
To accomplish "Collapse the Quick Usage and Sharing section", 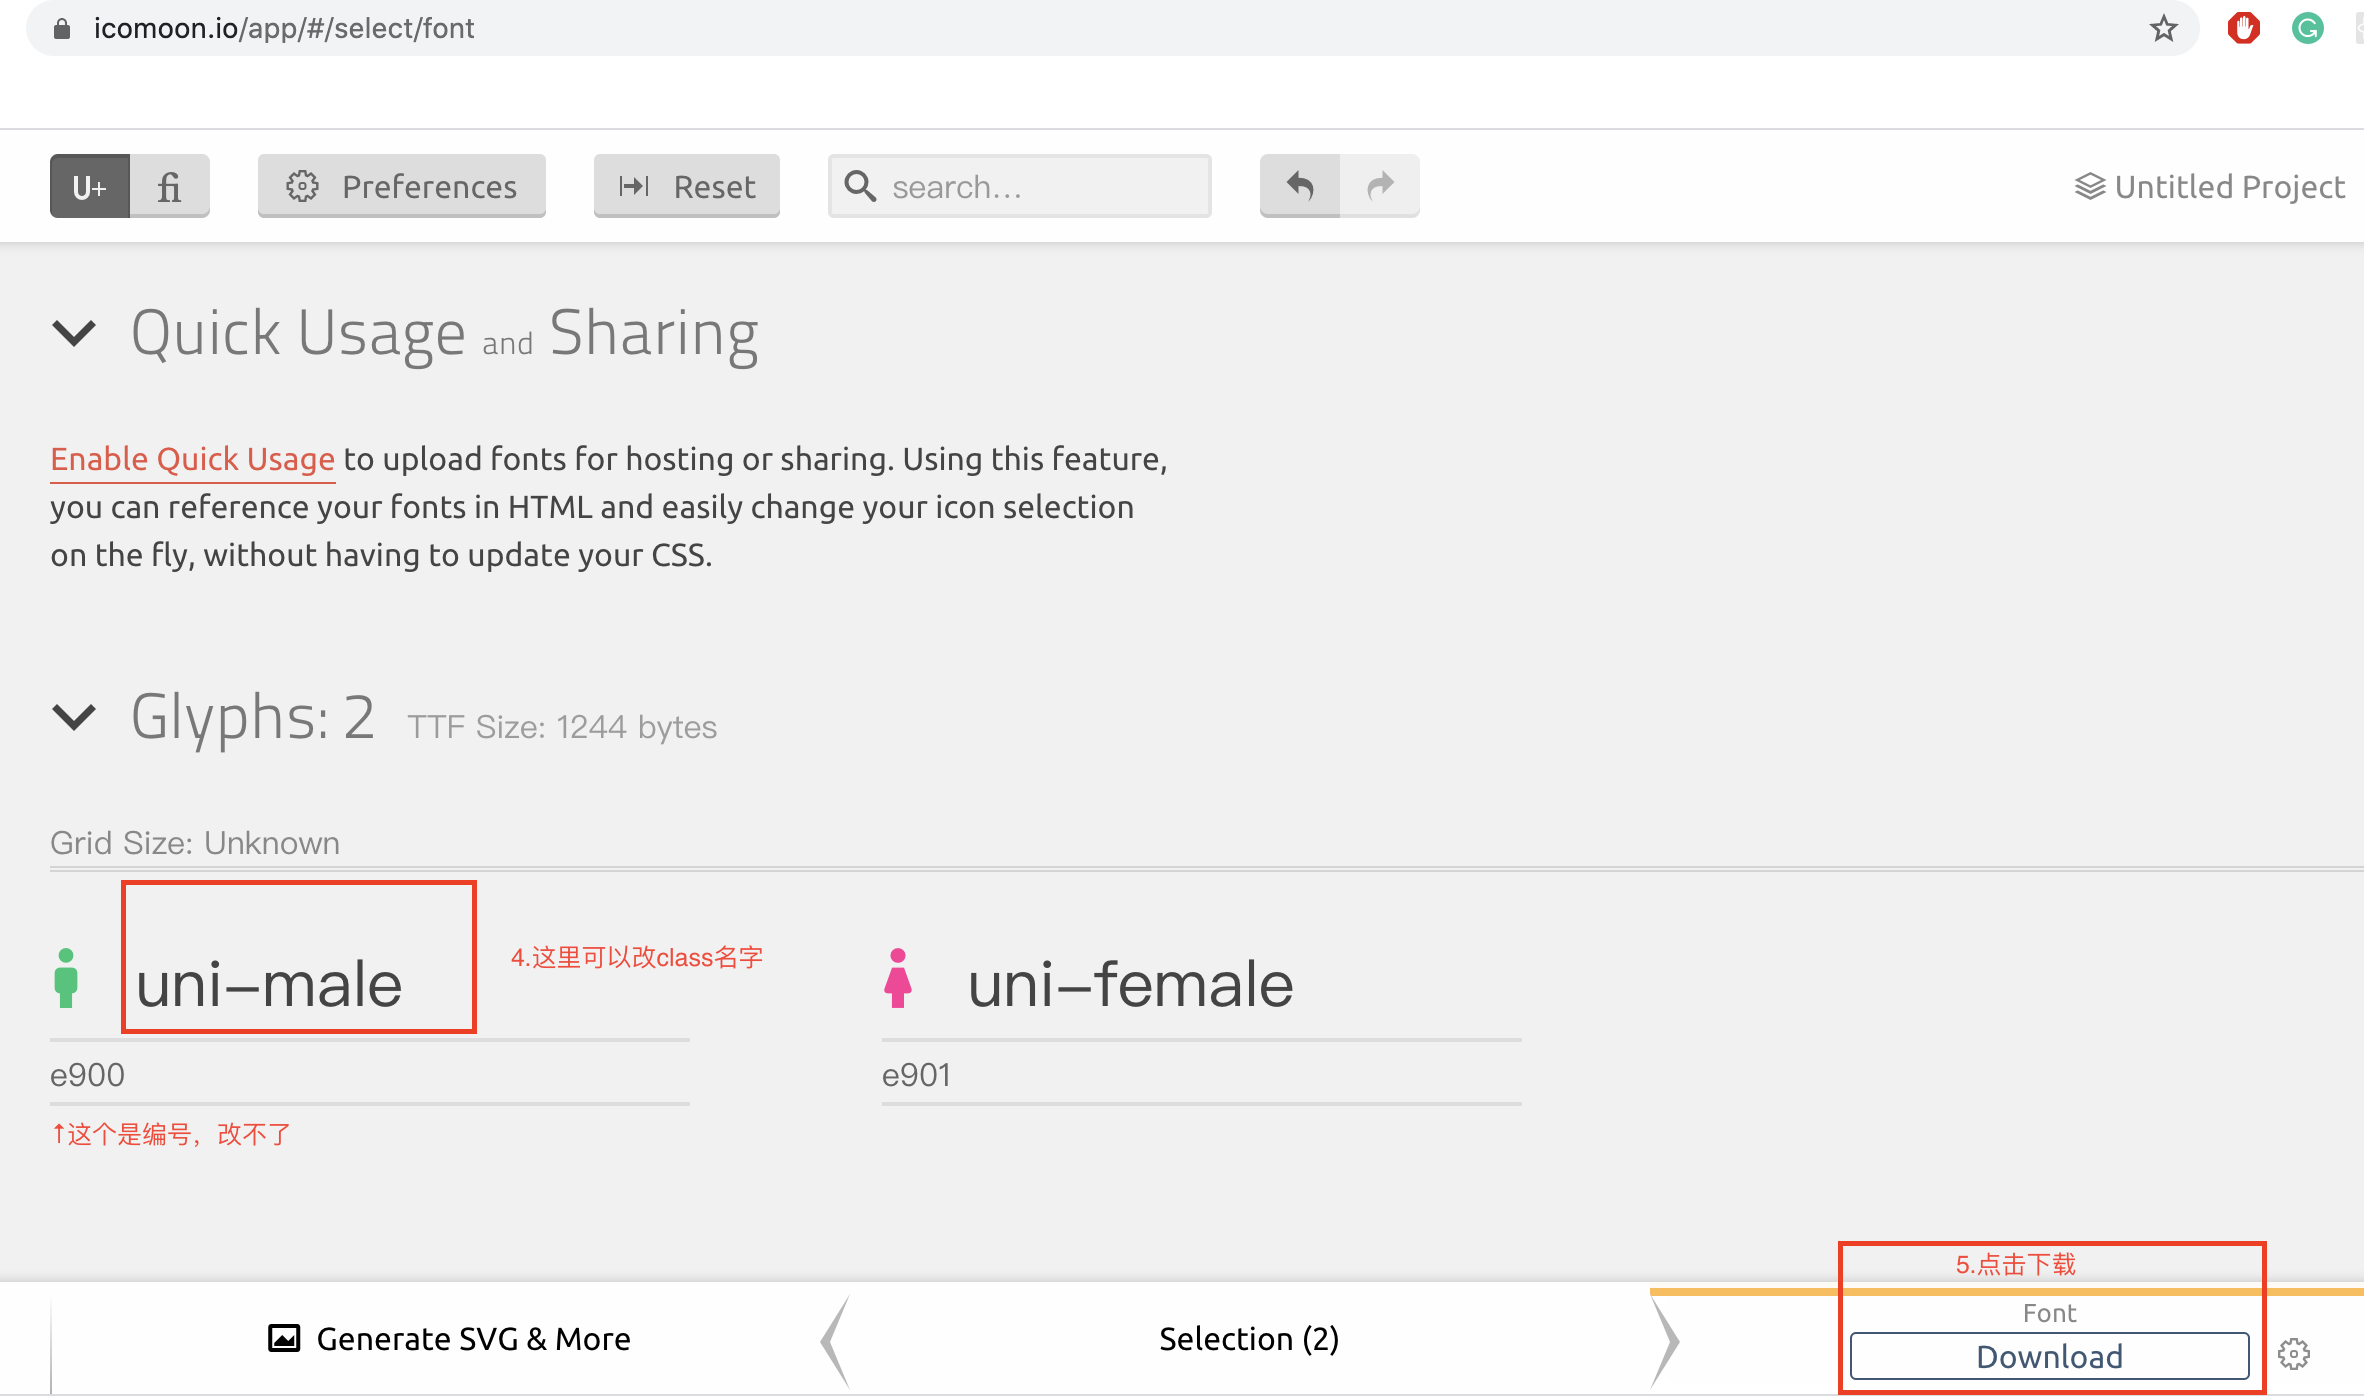I will coord(73,333).
